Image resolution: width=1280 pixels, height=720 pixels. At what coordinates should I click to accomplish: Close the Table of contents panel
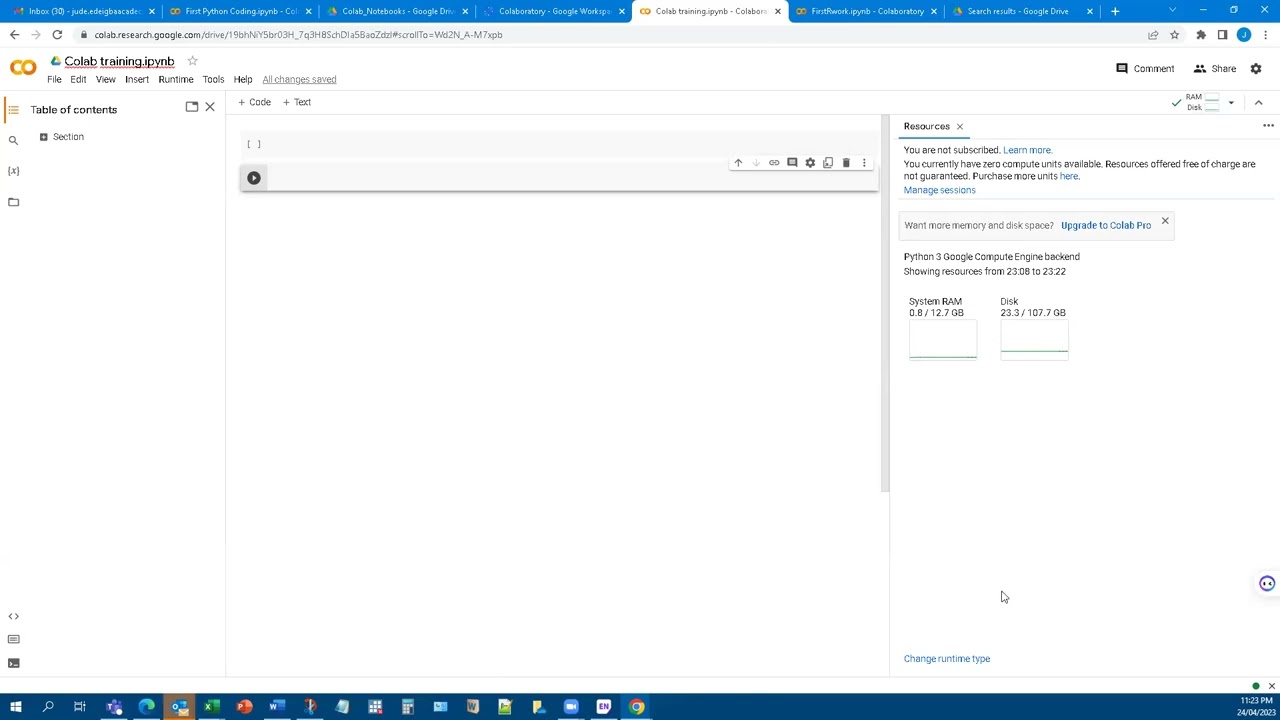[210, 106]
